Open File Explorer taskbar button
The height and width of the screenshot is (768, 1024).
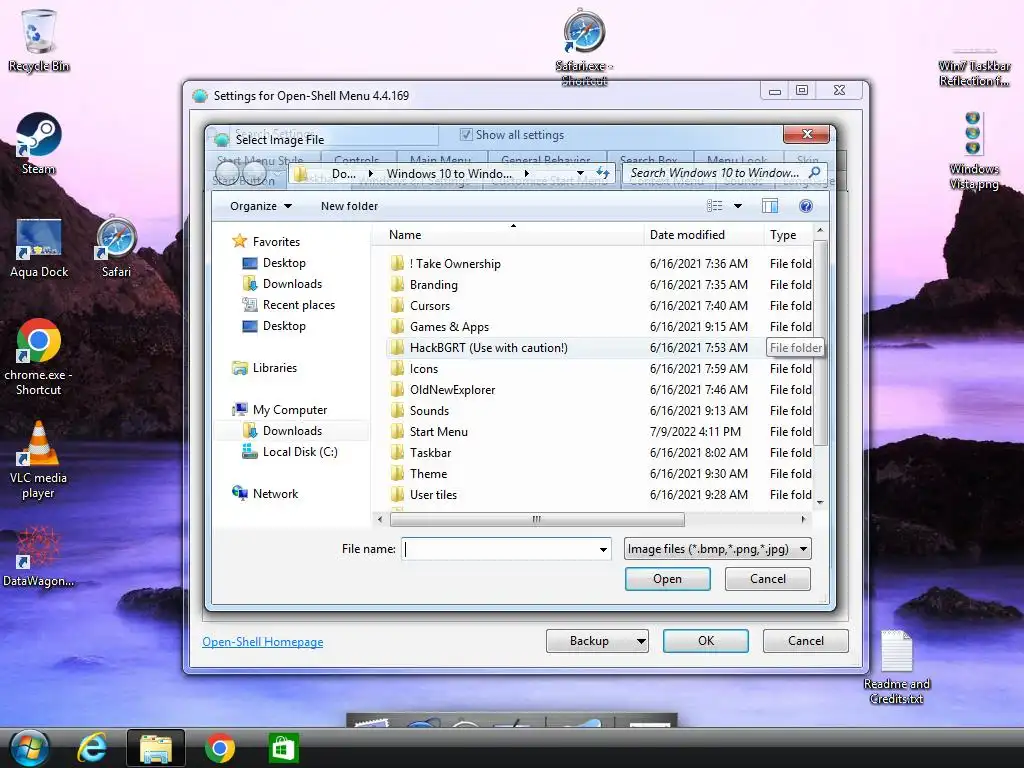155,748
